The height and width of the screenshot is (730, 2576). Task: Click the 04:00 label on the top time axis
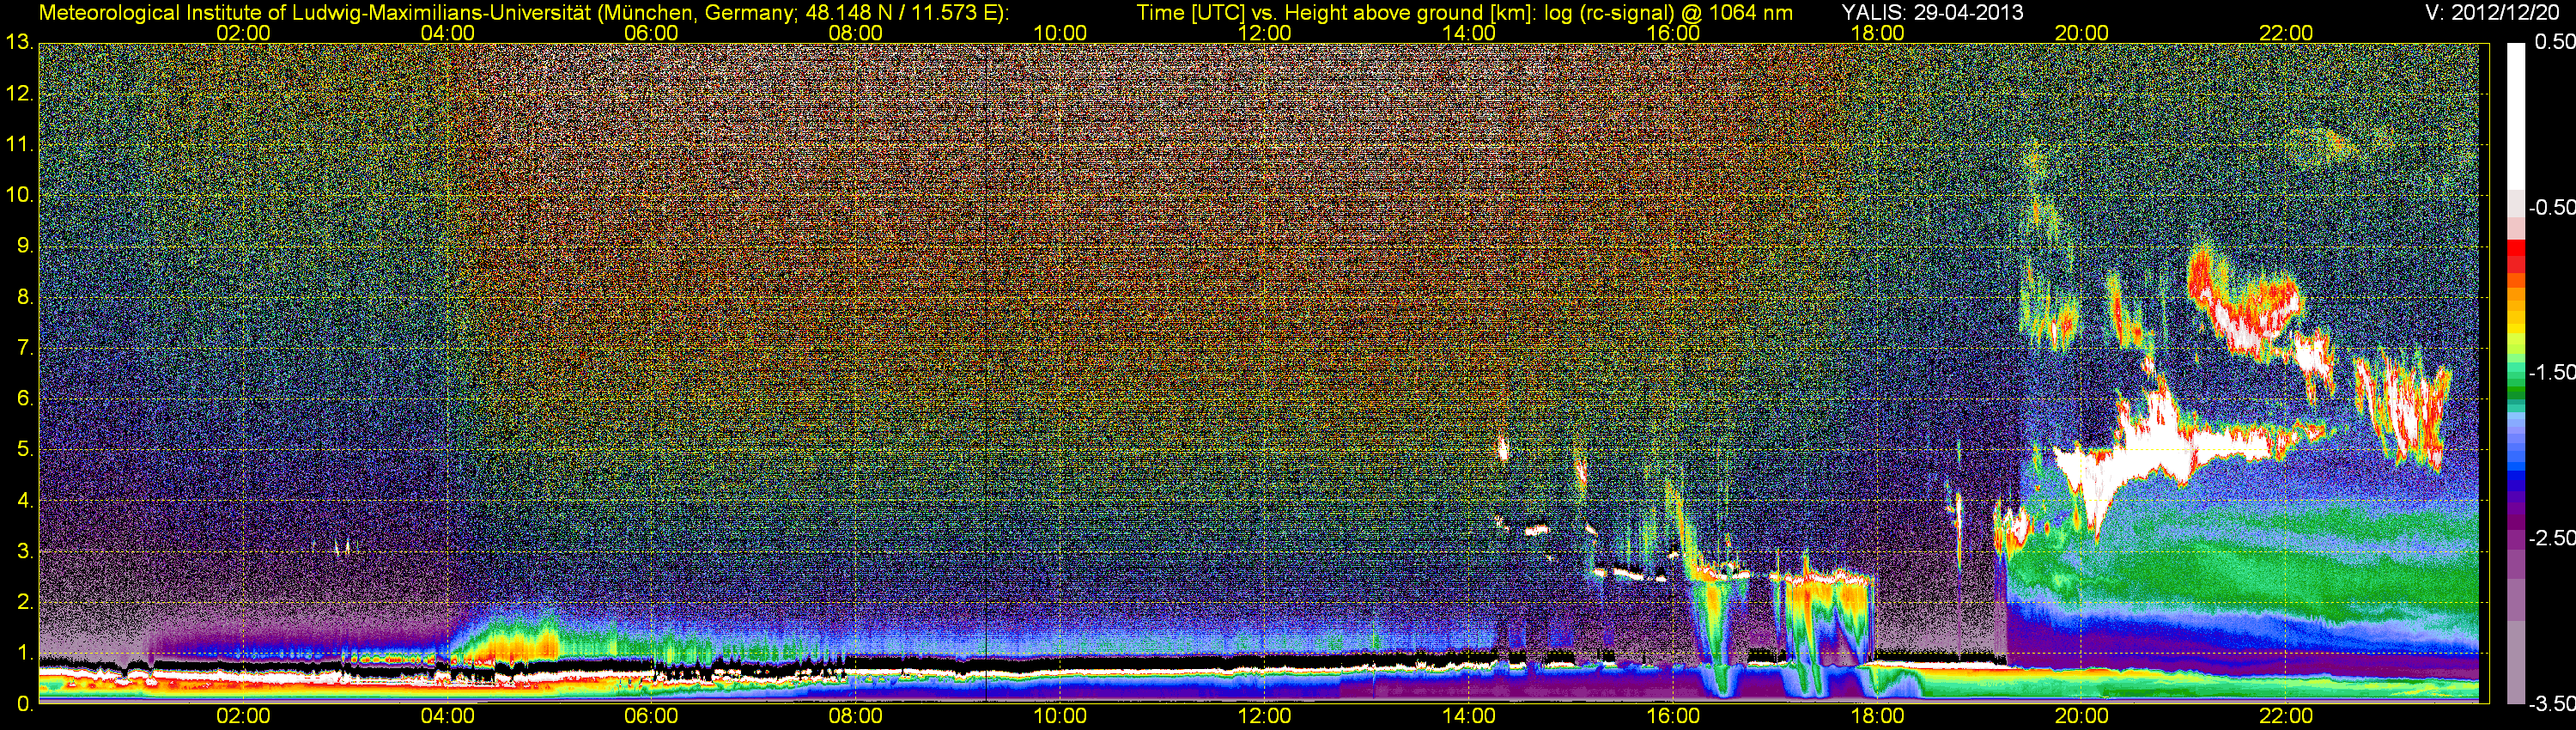(x=447, y=33)
